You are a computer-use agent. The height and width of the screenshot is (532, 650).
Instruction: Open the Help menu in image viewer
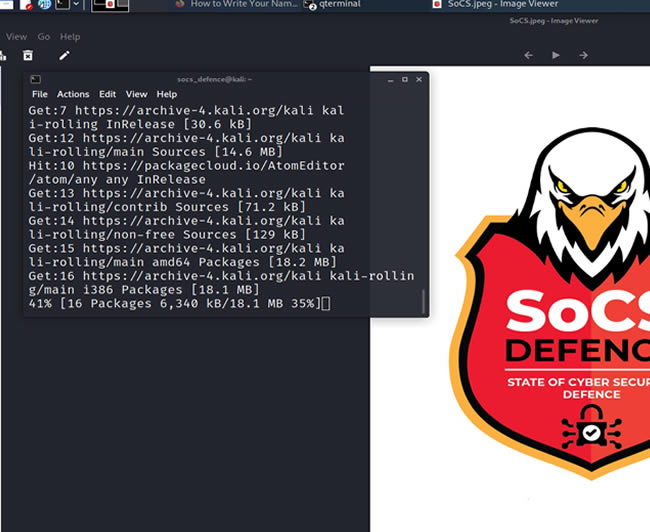pos(70,37)
